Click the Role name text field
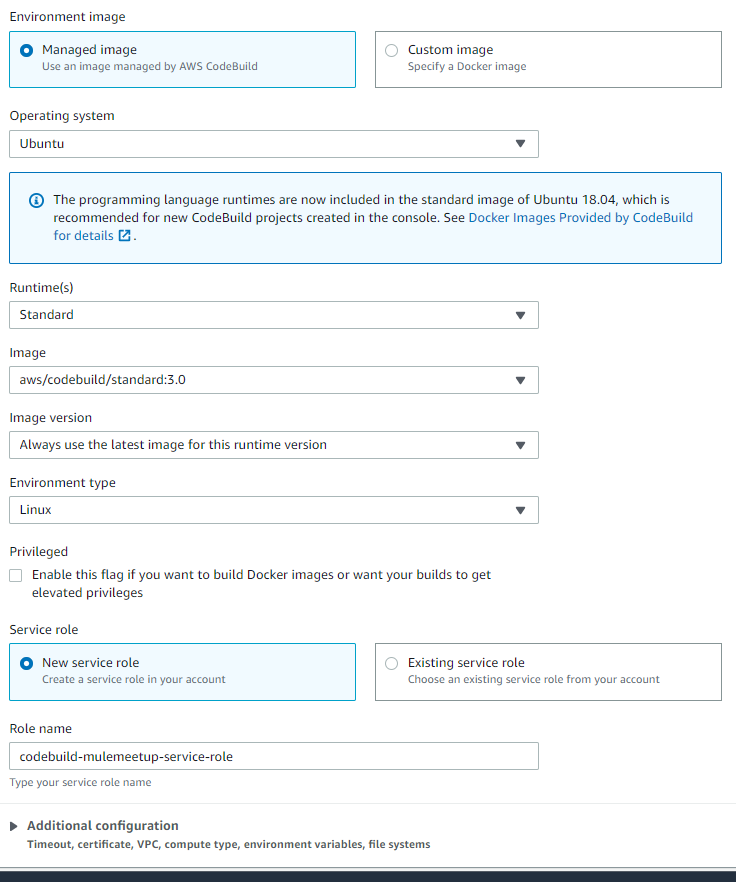 274,756
